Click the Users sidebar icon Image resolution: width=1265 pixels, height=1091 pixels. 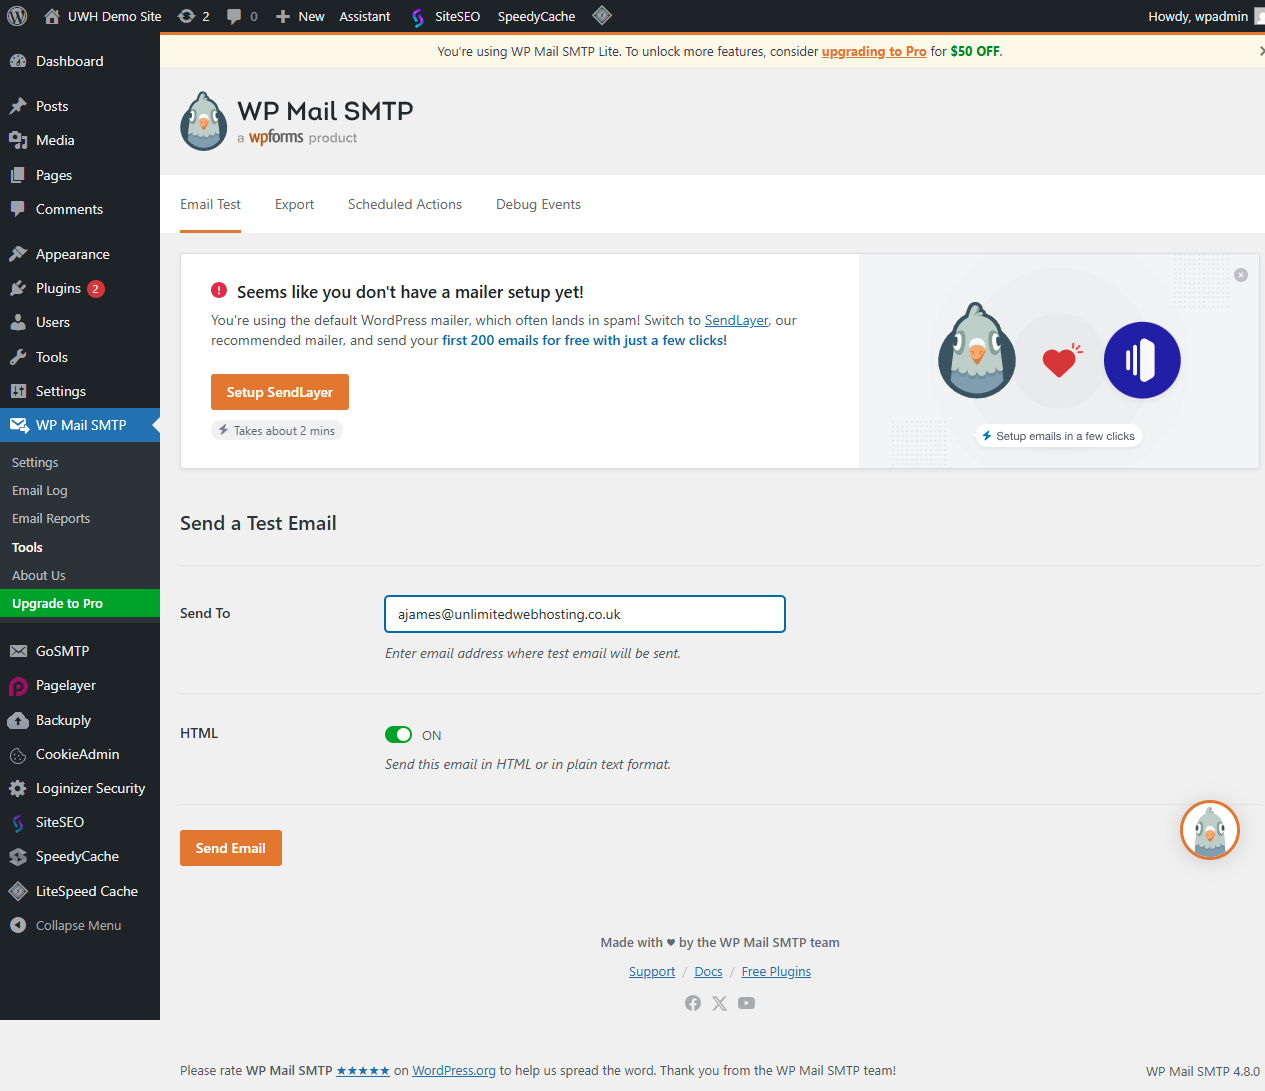[x=18, y=322]
